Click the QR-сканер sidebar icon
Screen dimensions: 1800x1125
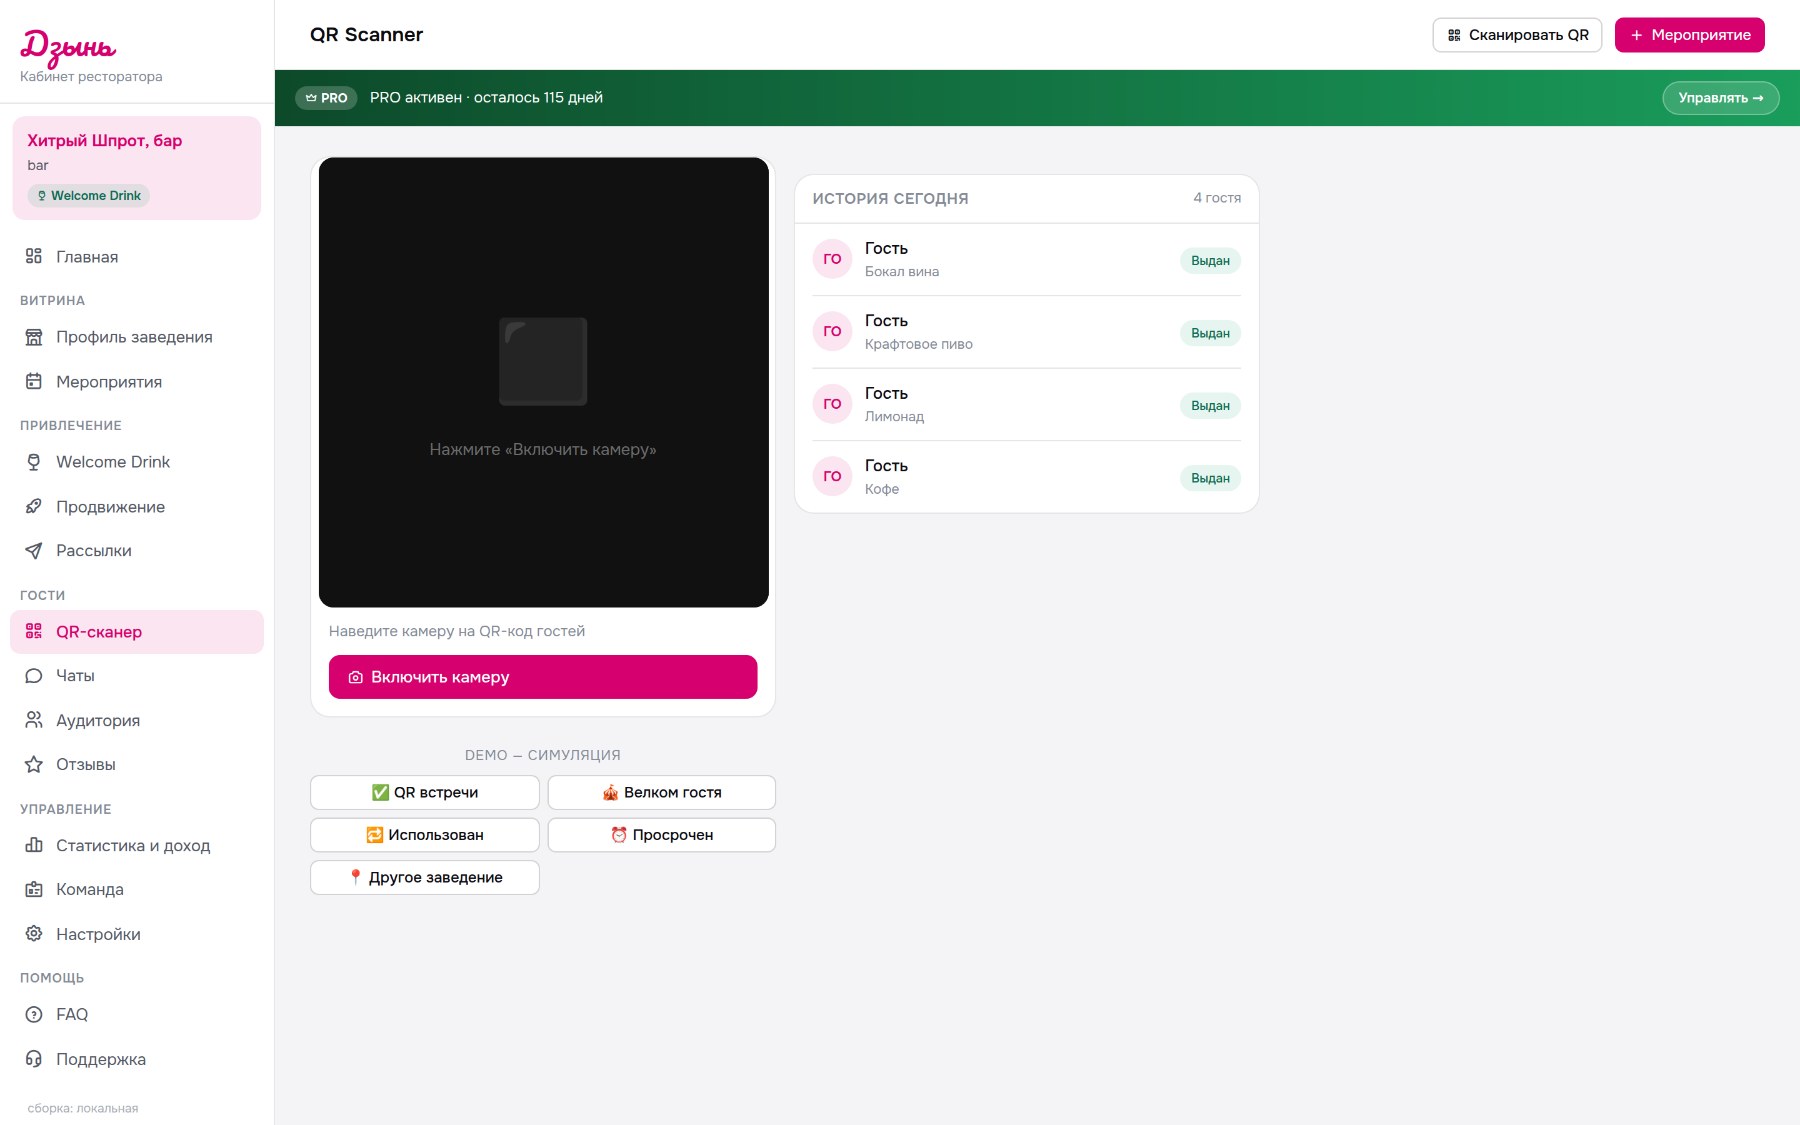pos(34,631)
